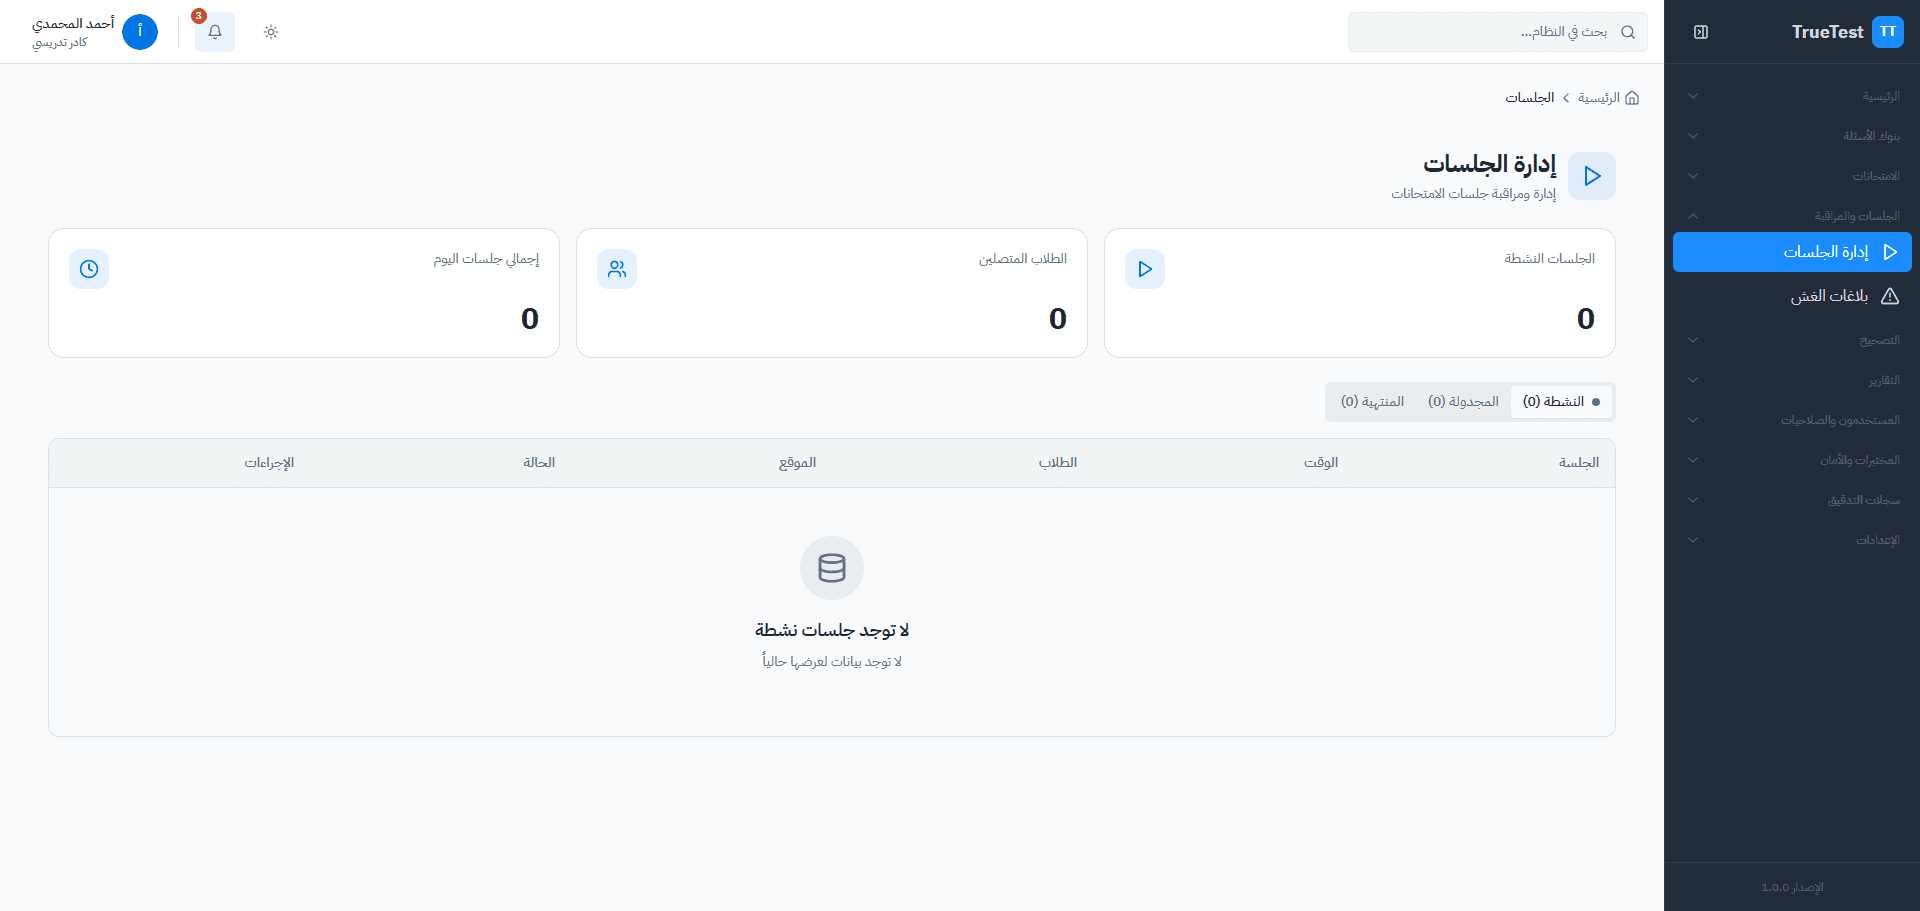Click the magnifier icon in the search bar
The width and height of the screenshot is (1920, 911).
pos(1628,32)
